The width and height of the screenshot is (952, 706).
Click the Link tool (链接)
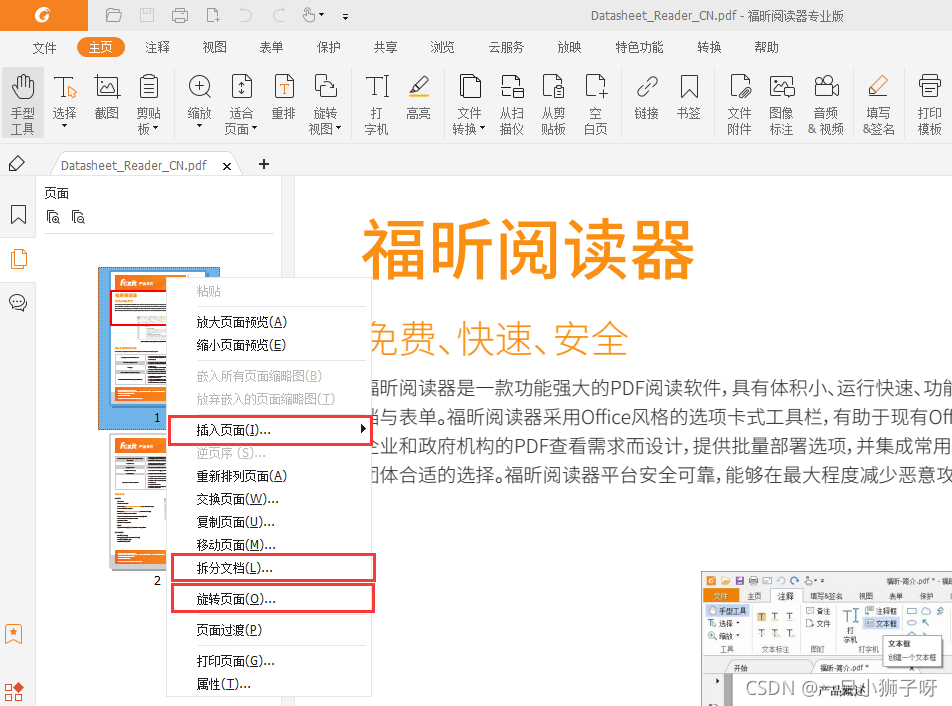point(647,97)
